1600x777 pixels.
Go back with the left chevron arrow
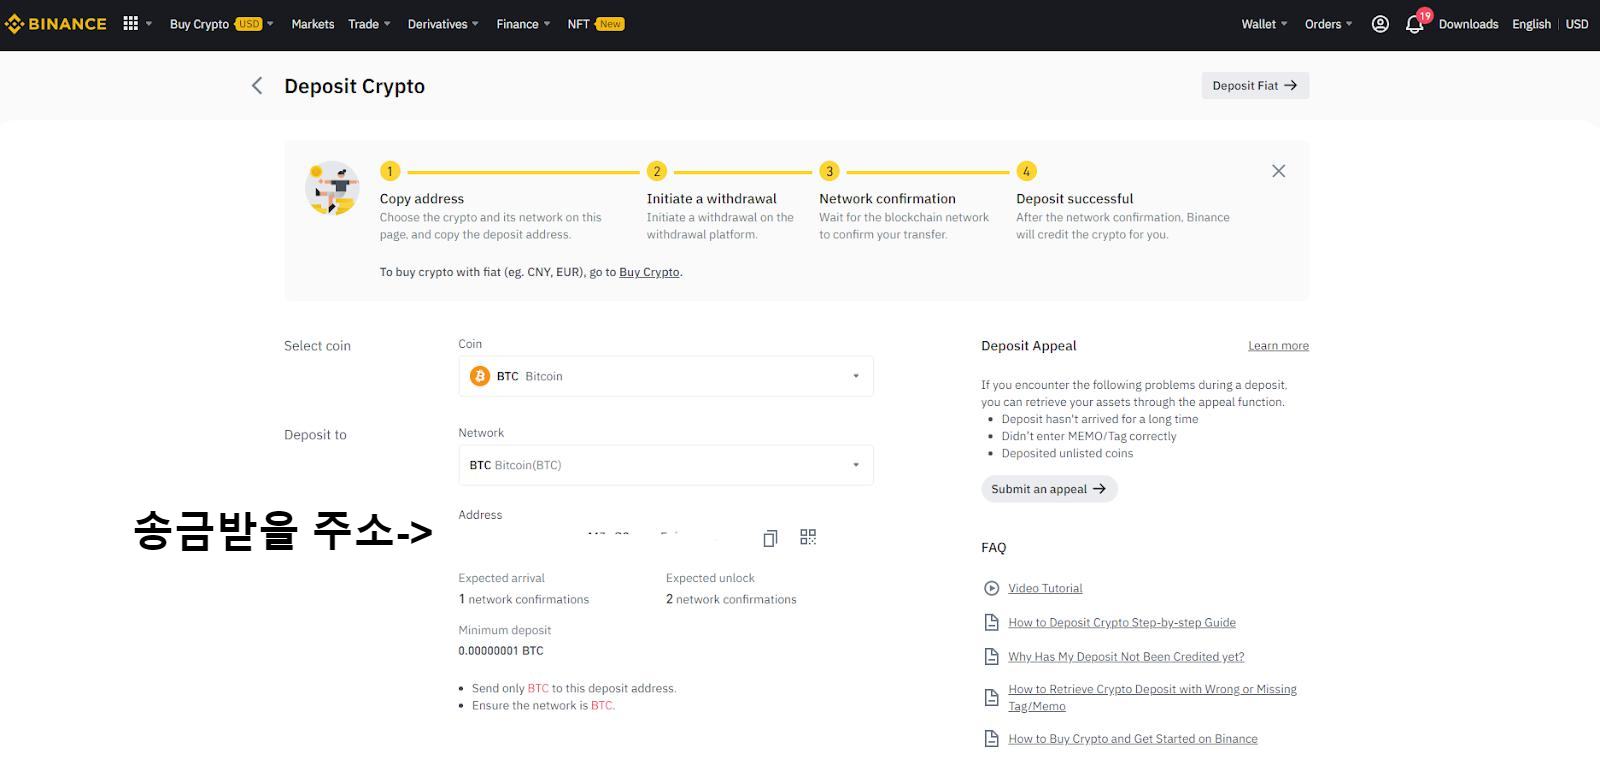(257, 86)
